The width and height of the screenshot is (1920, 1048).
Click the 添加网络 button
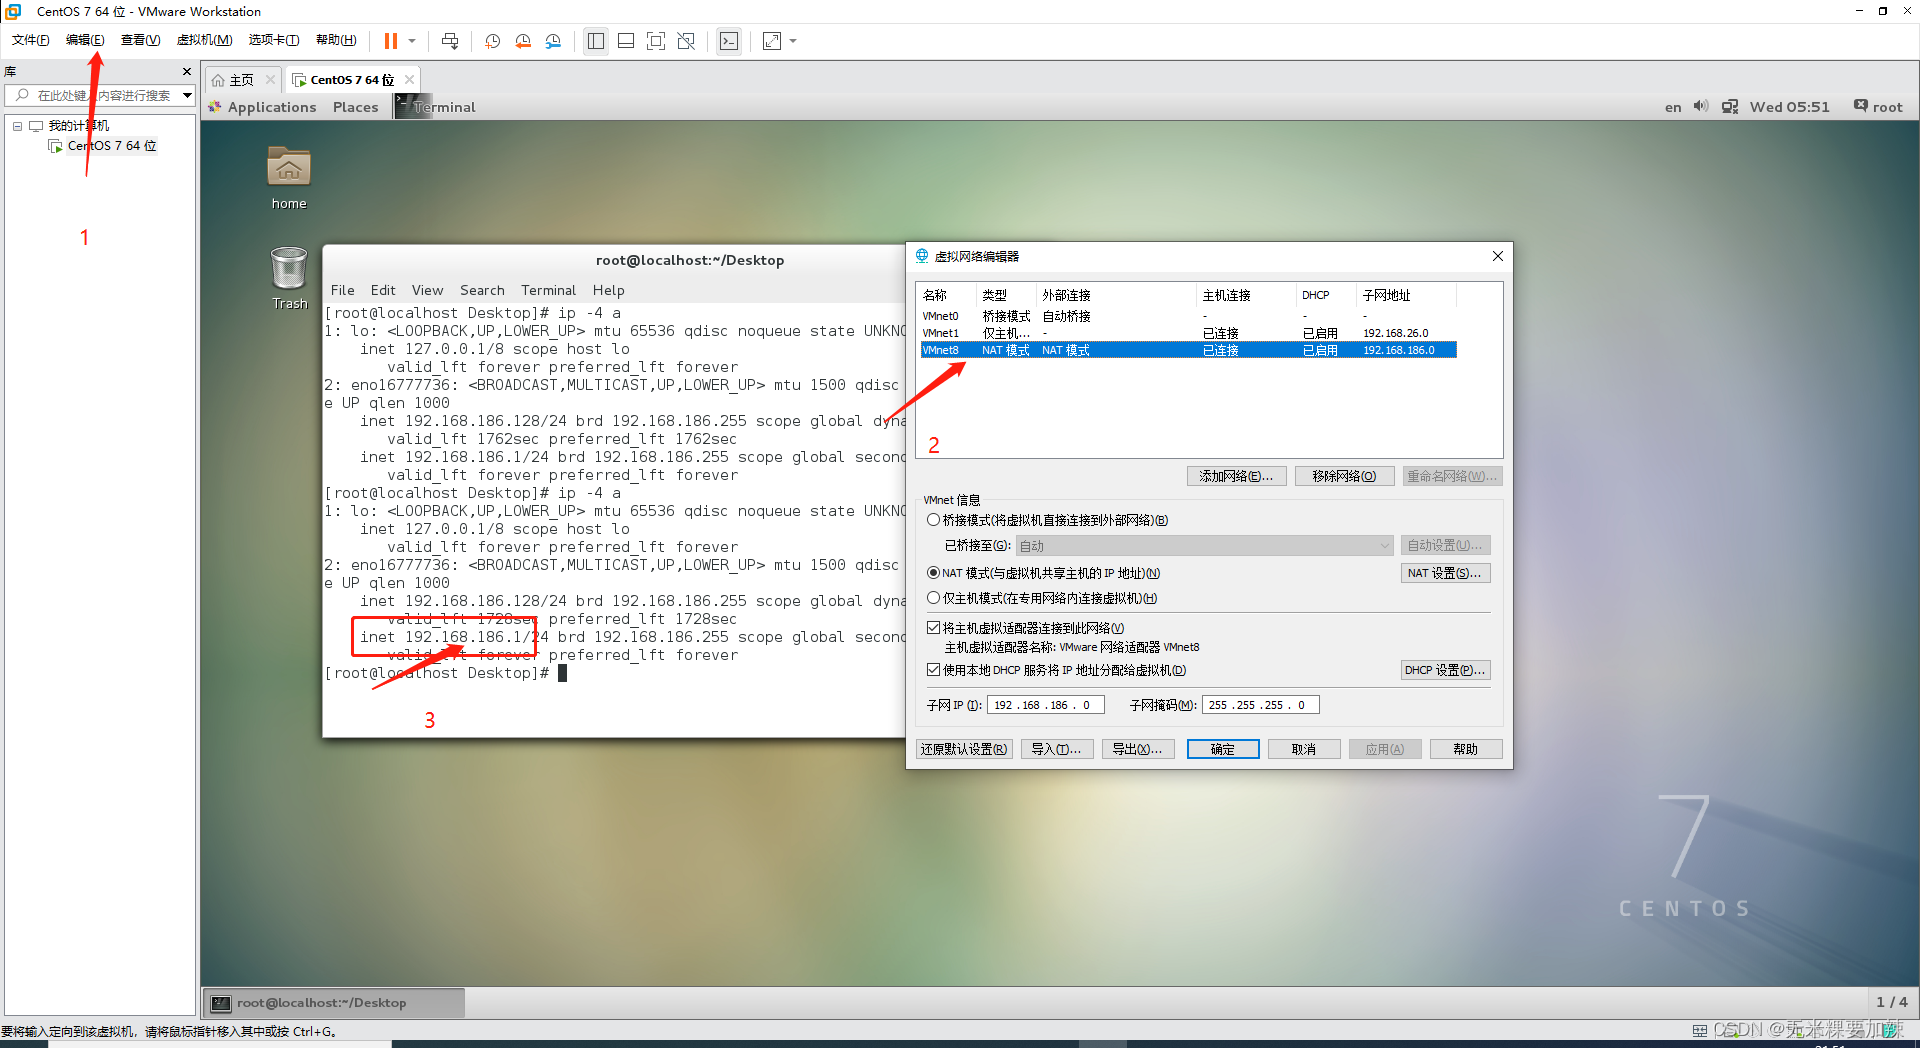pyautogui.click(x=1236, y=475)
